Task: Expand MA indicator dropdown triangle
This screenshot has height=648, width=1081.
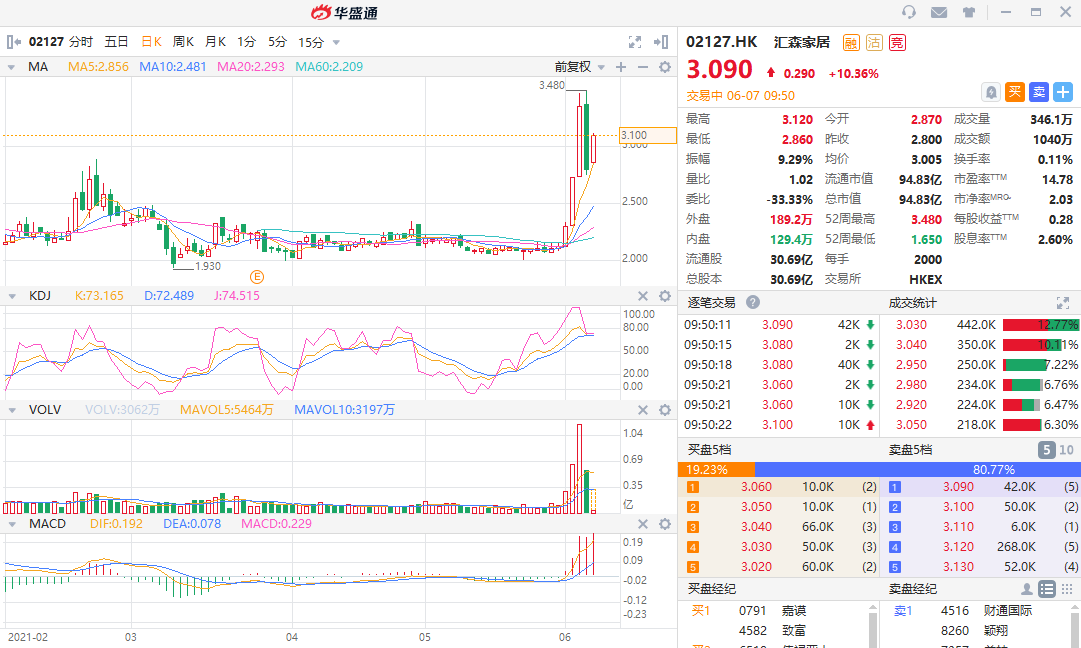Action: pos(12,68)
